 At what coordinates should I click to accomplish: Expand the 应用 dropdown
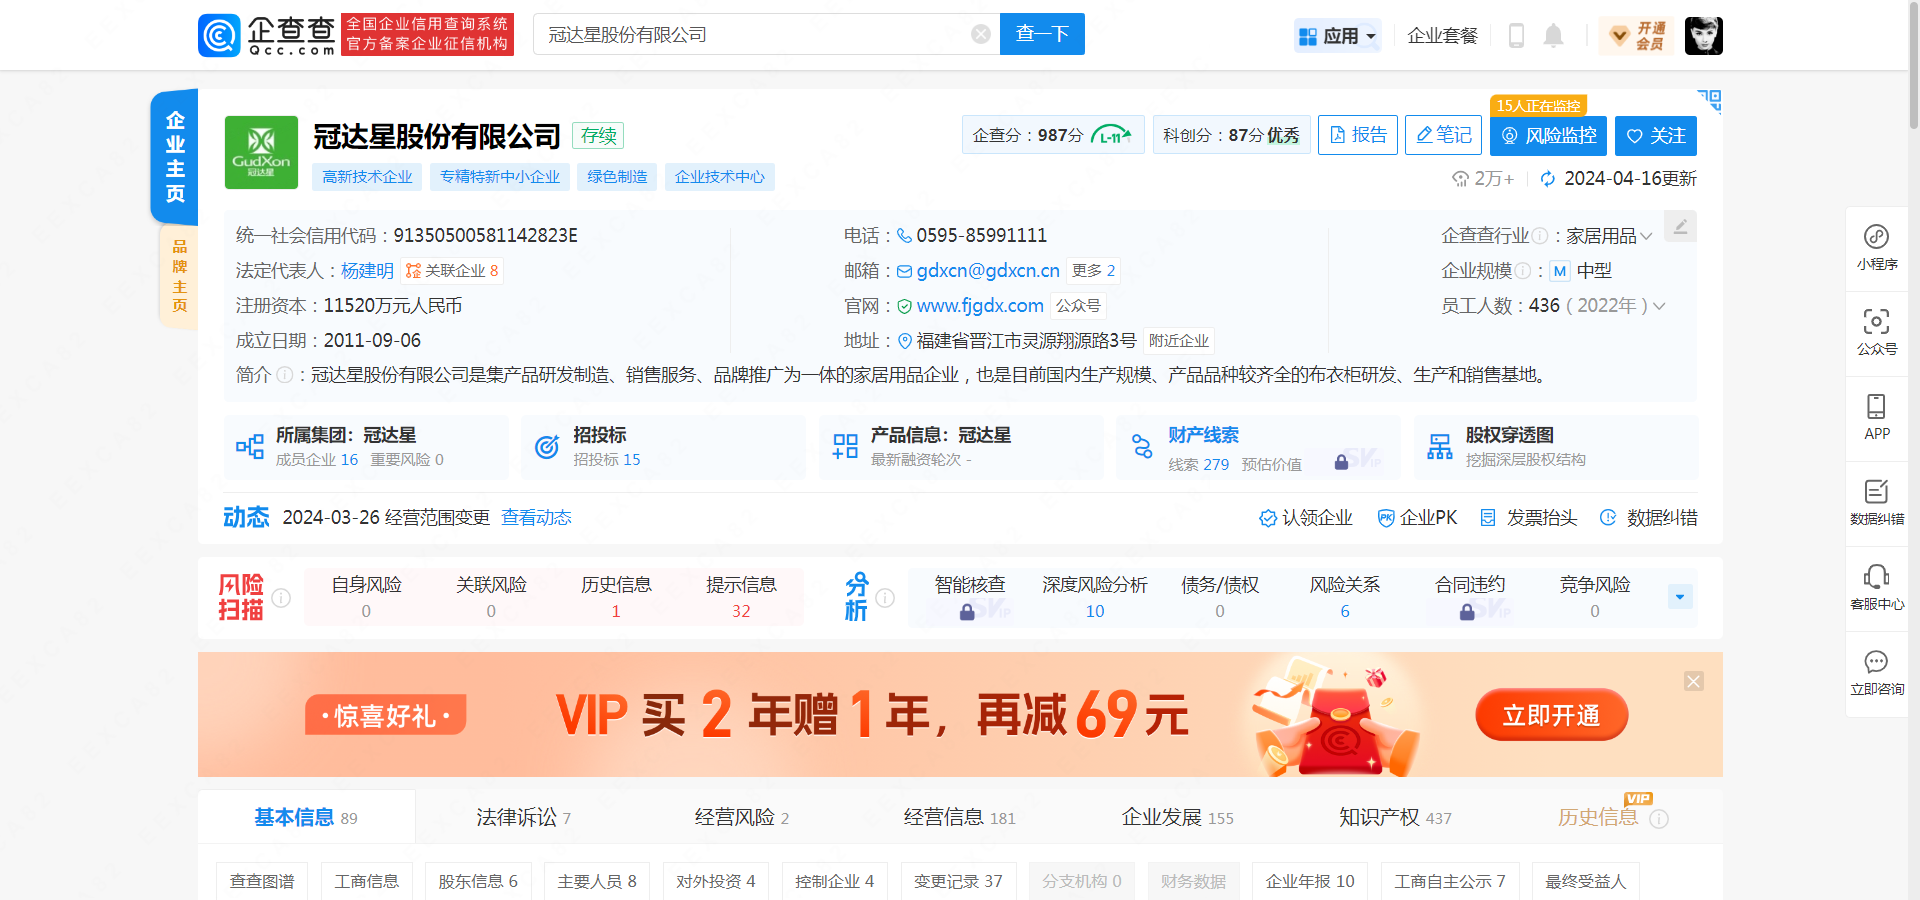(1338, 36)
